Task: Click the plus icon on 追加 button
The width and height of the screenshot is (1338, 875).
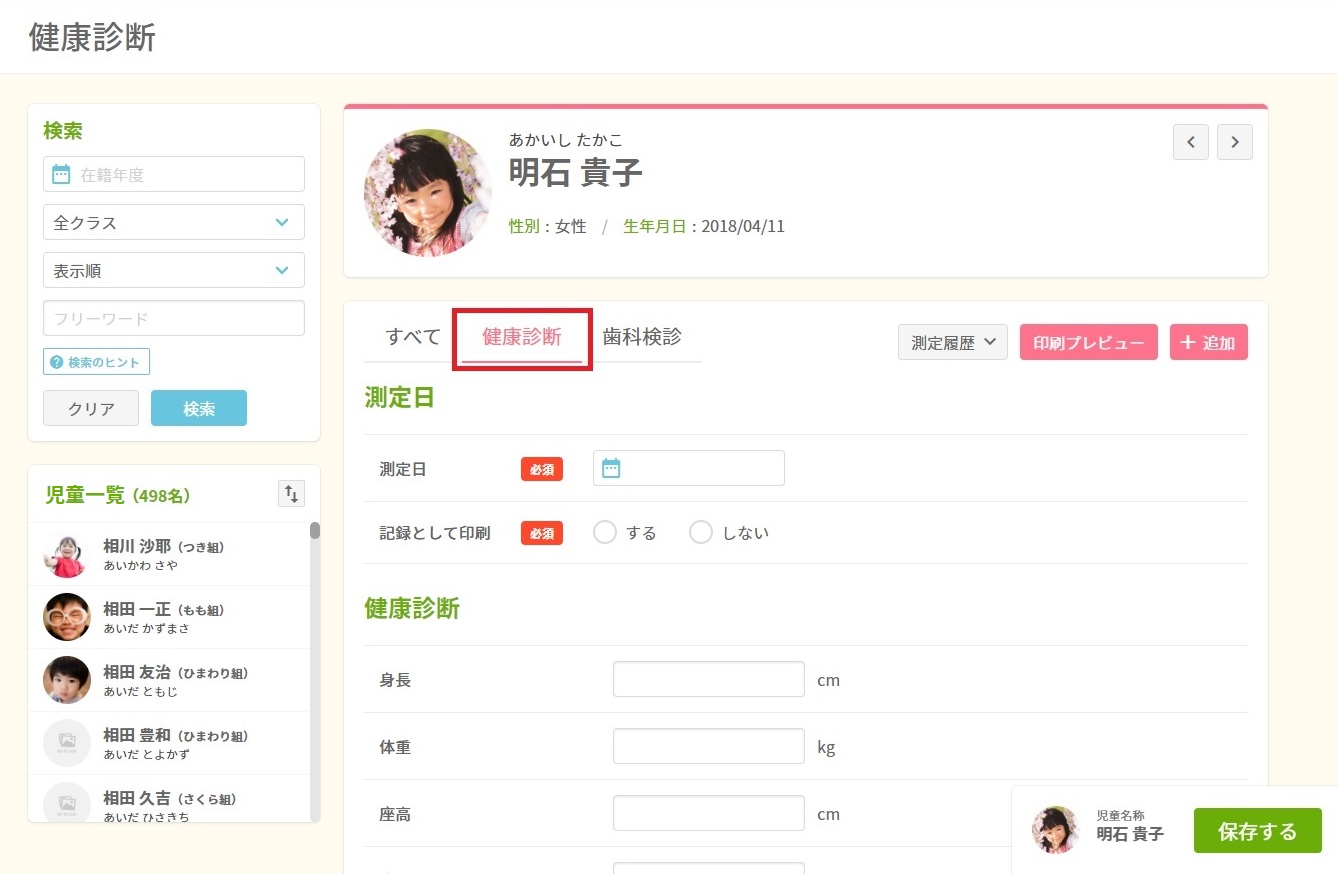Action: [1188, 343]
